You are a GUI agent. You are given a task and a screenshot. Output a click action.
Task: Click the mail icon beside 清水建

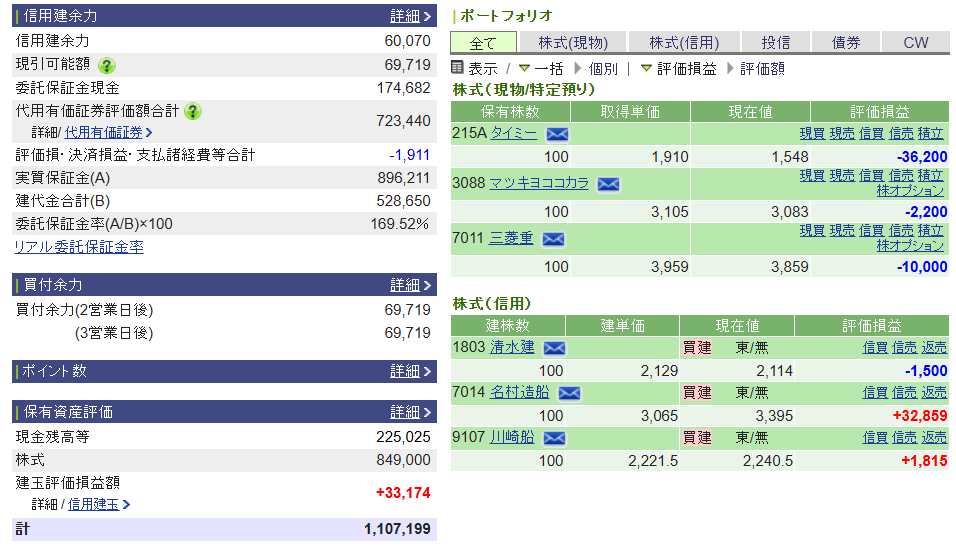point(554,348)
